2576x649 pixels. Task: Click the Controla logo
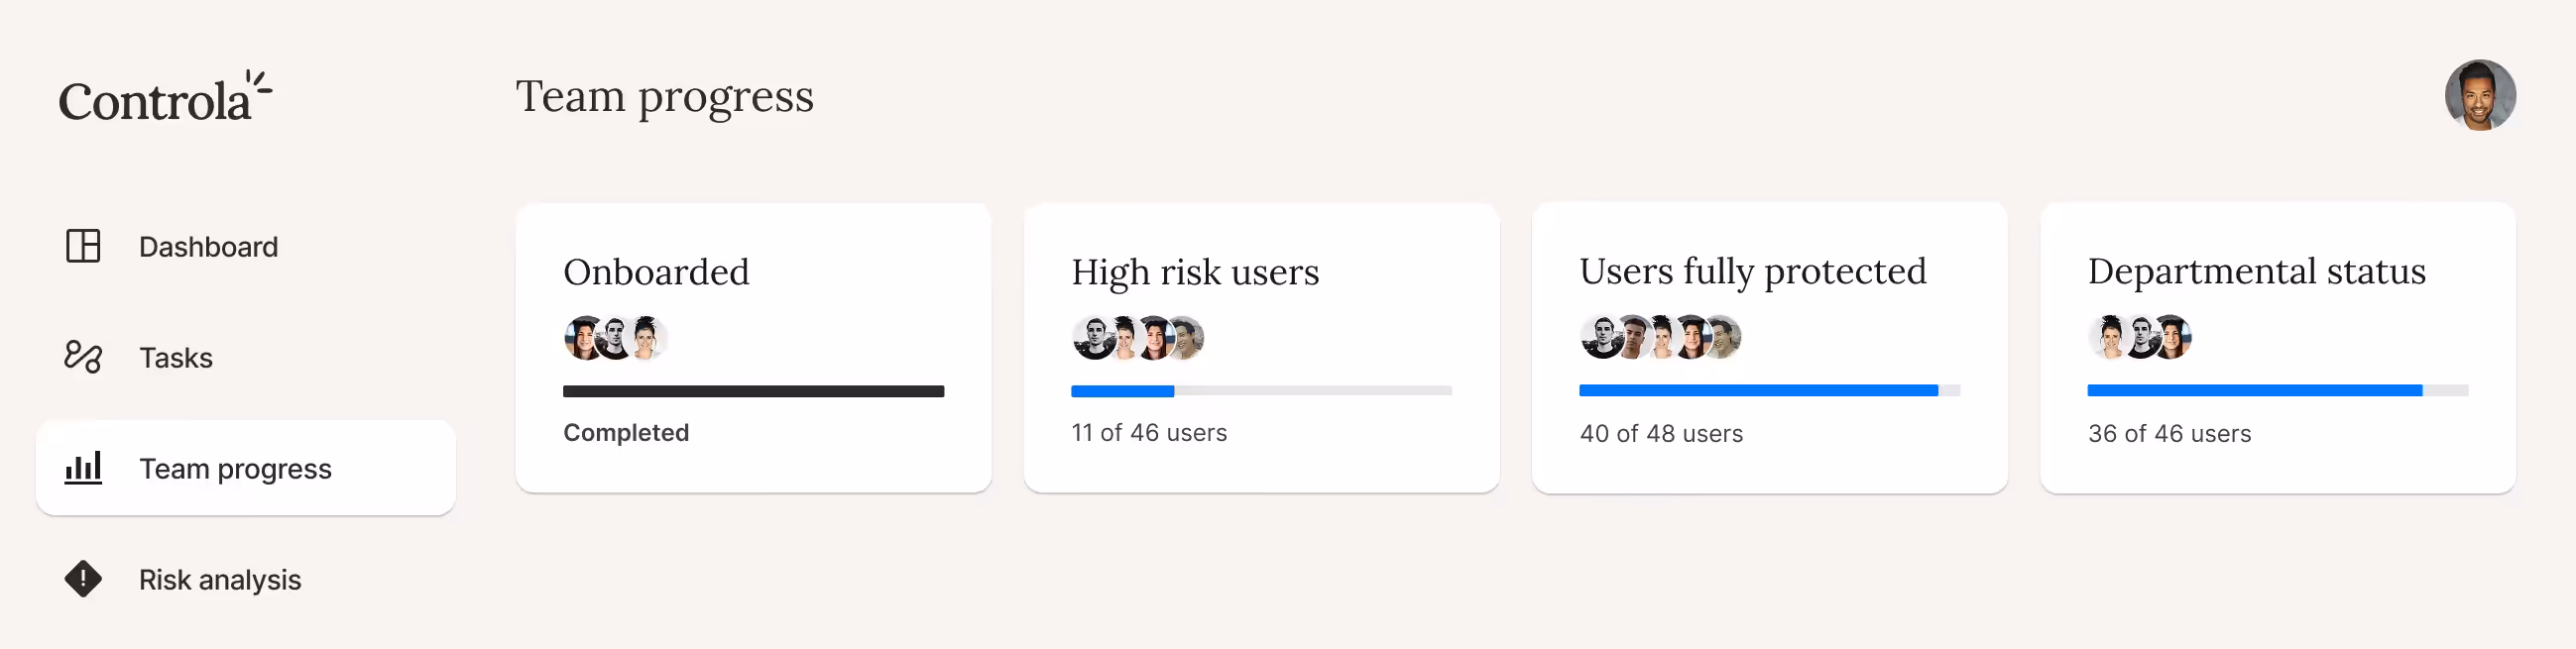(x=165, y=99)
